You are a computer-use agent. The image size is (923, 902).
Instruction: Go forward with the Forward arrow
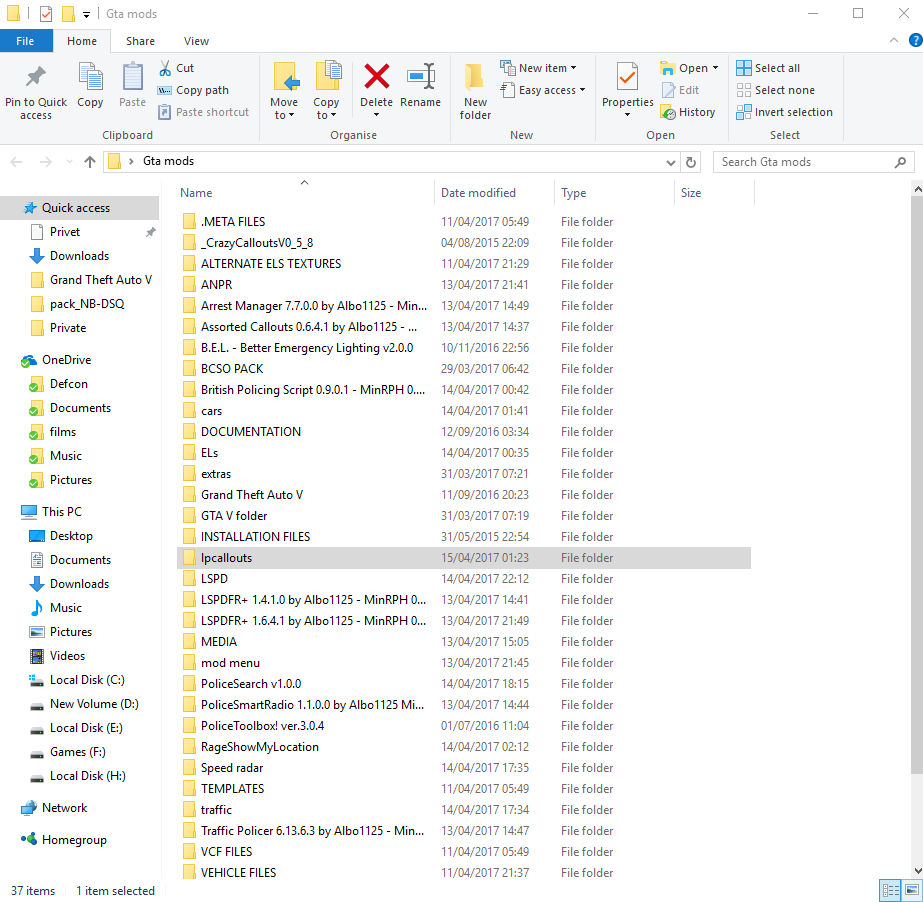45,162
